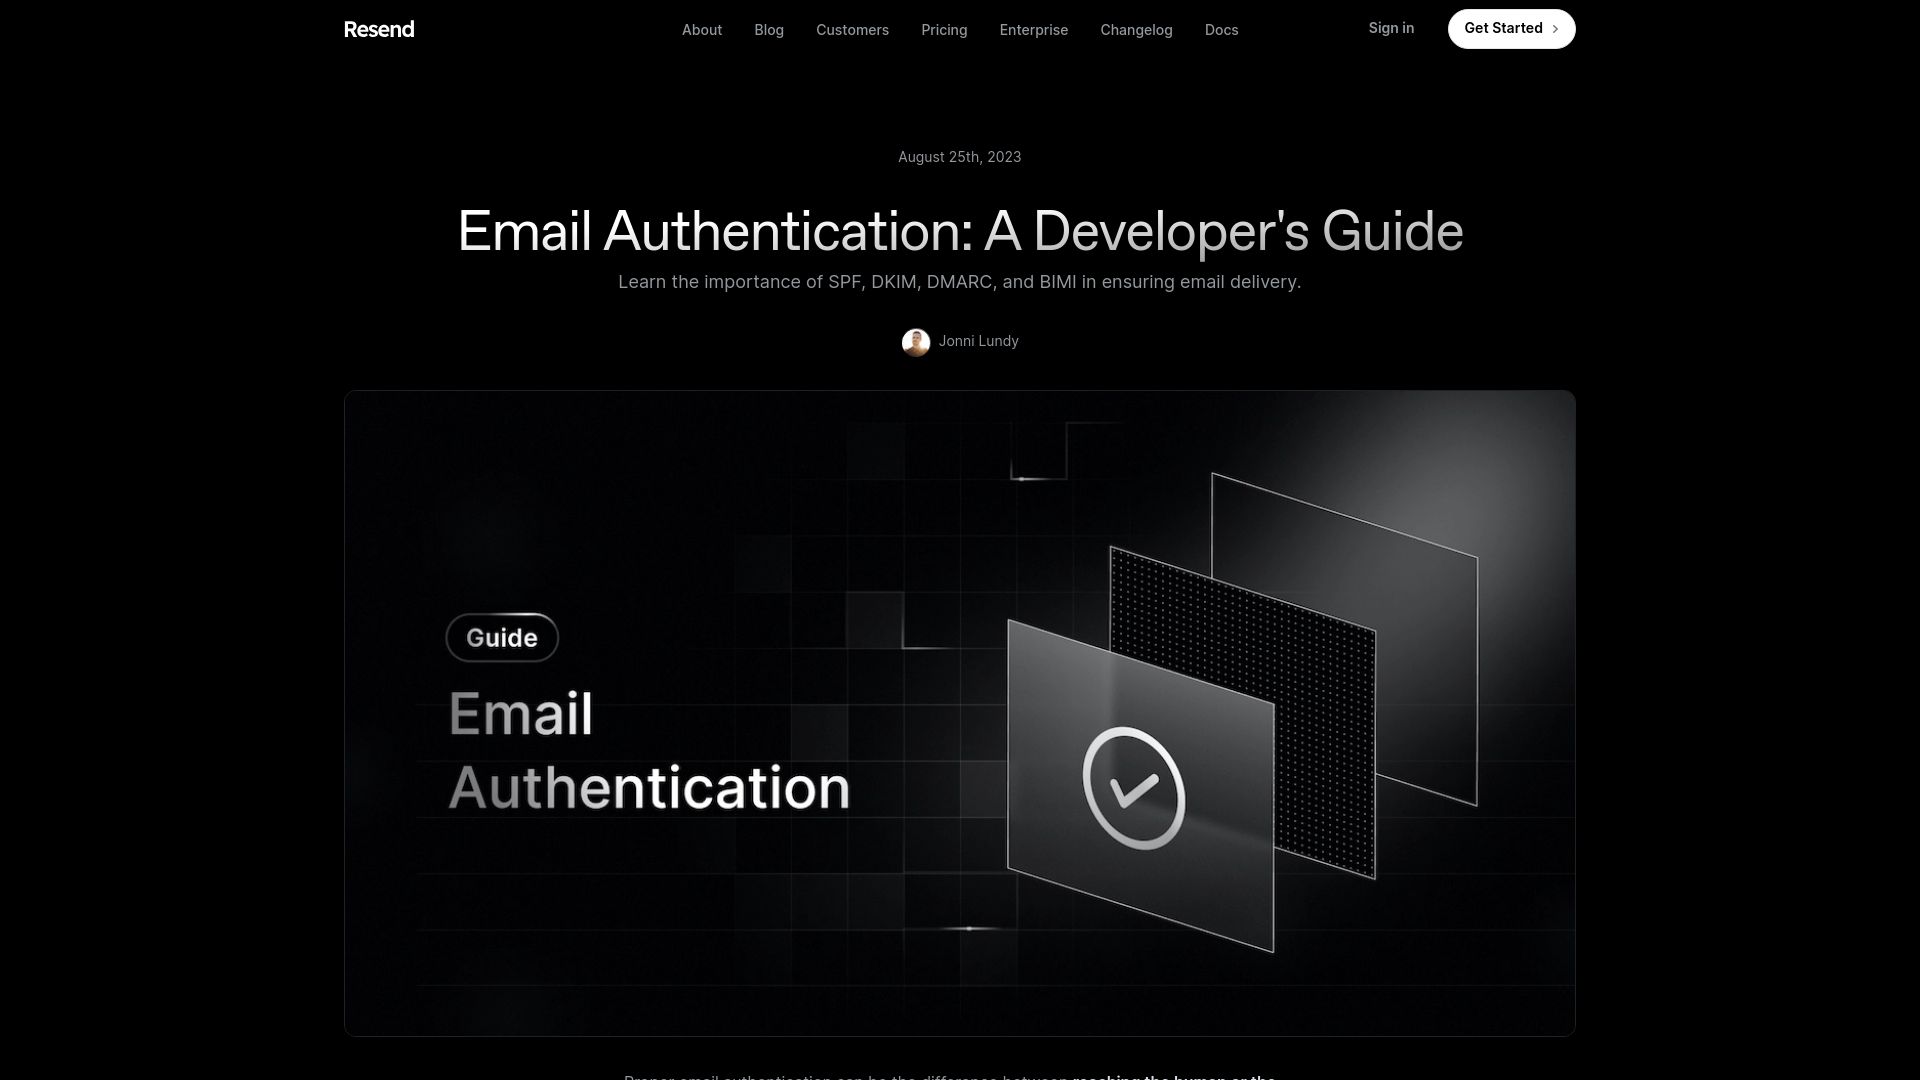1920x1080 pixels.
Task: Open the Pricing nav link
Action: click(x=944, y=30)
